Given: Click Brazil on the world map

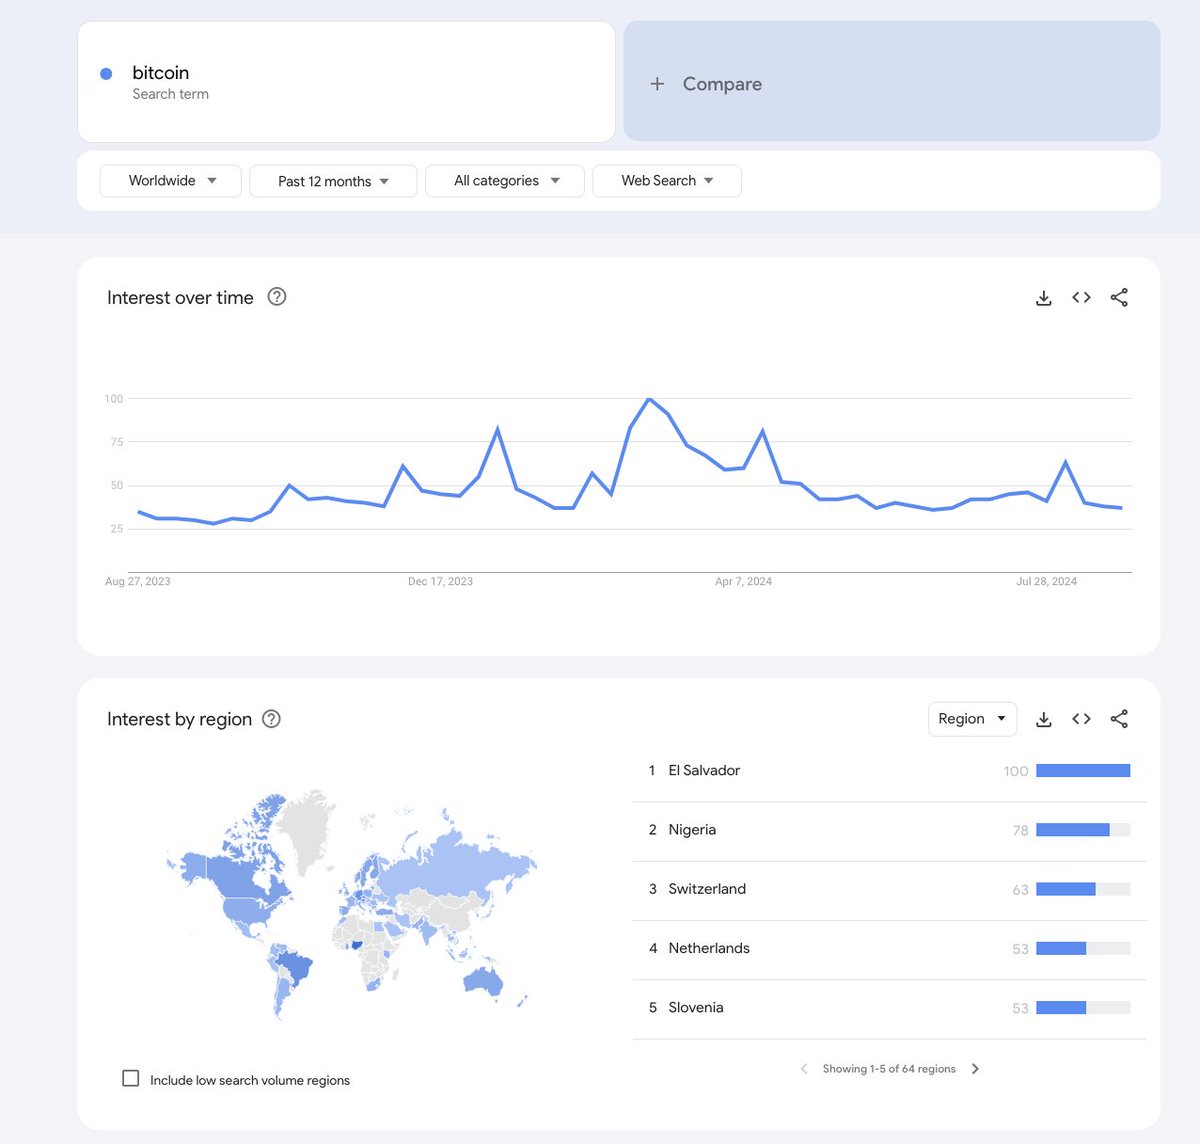Looking at the screenshot, I should pyautogui.click(x=295, y=968).
